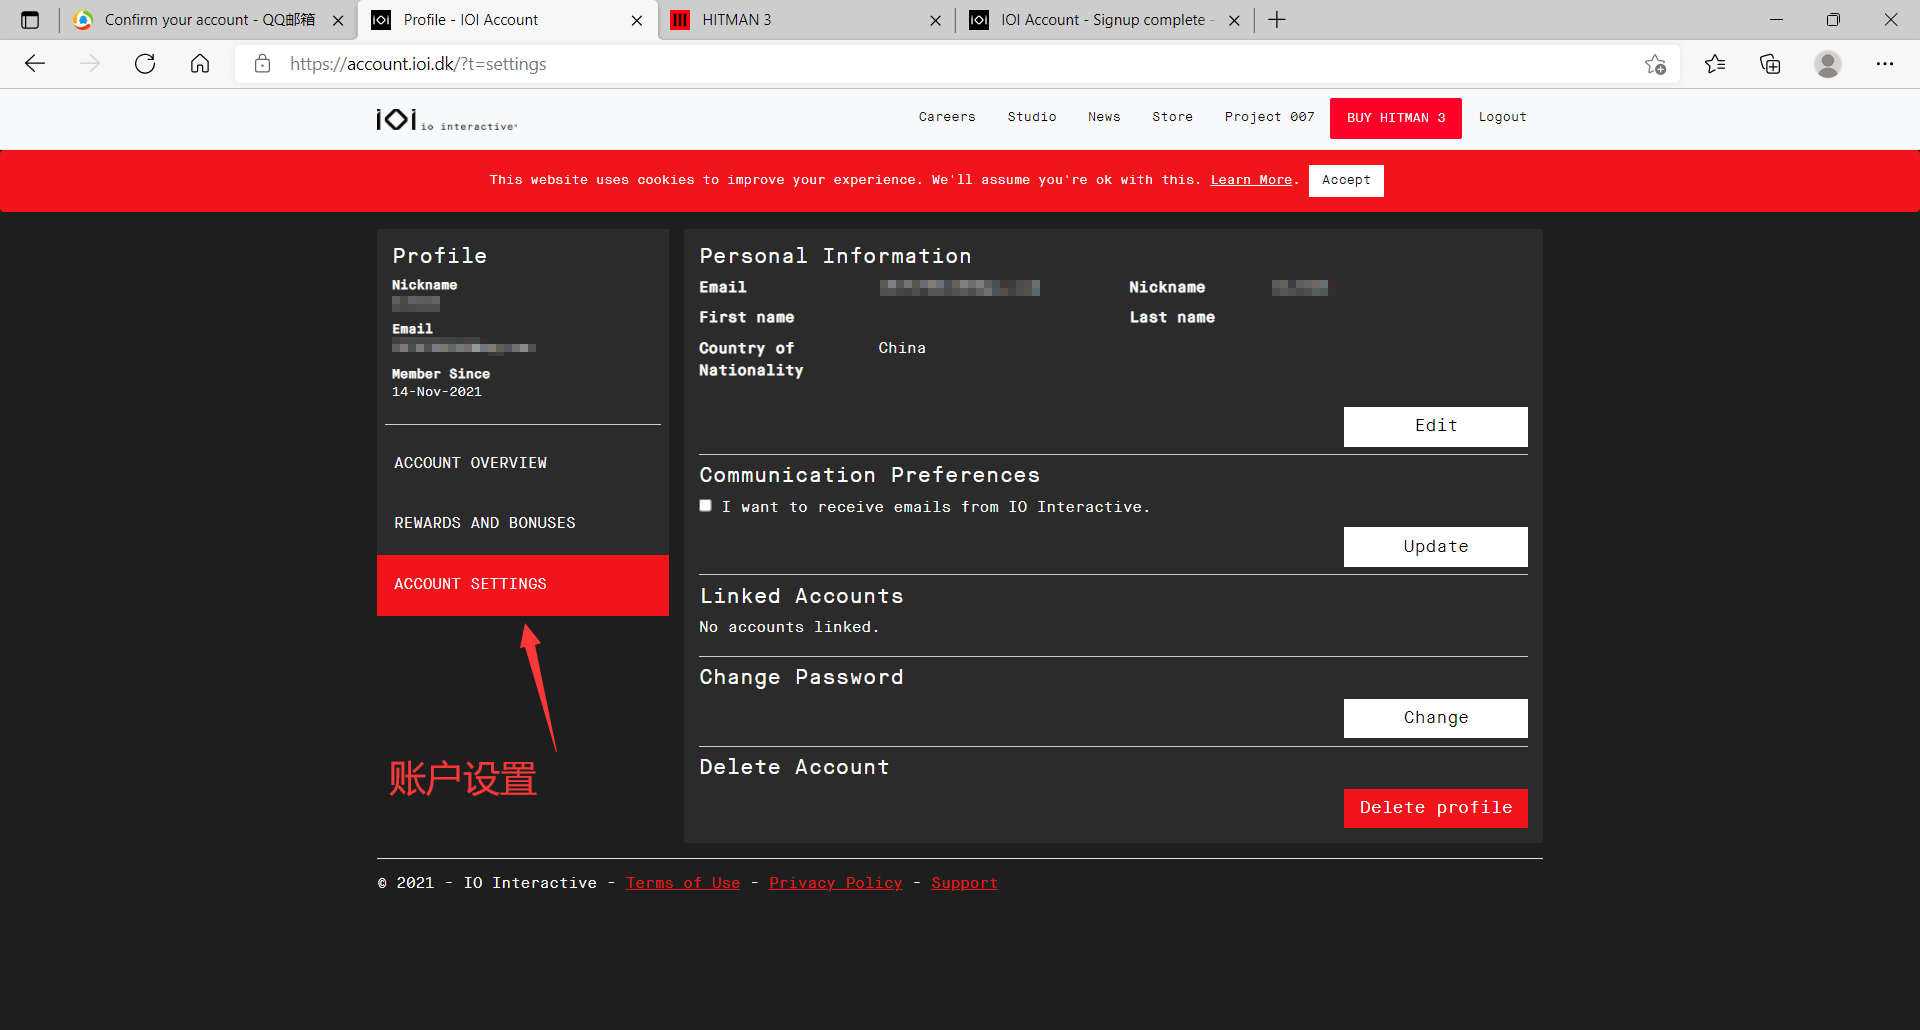Screen dimensions: 1920x1030
Task: Click the IOI Interactive logo
Action: tap(446, 119)
